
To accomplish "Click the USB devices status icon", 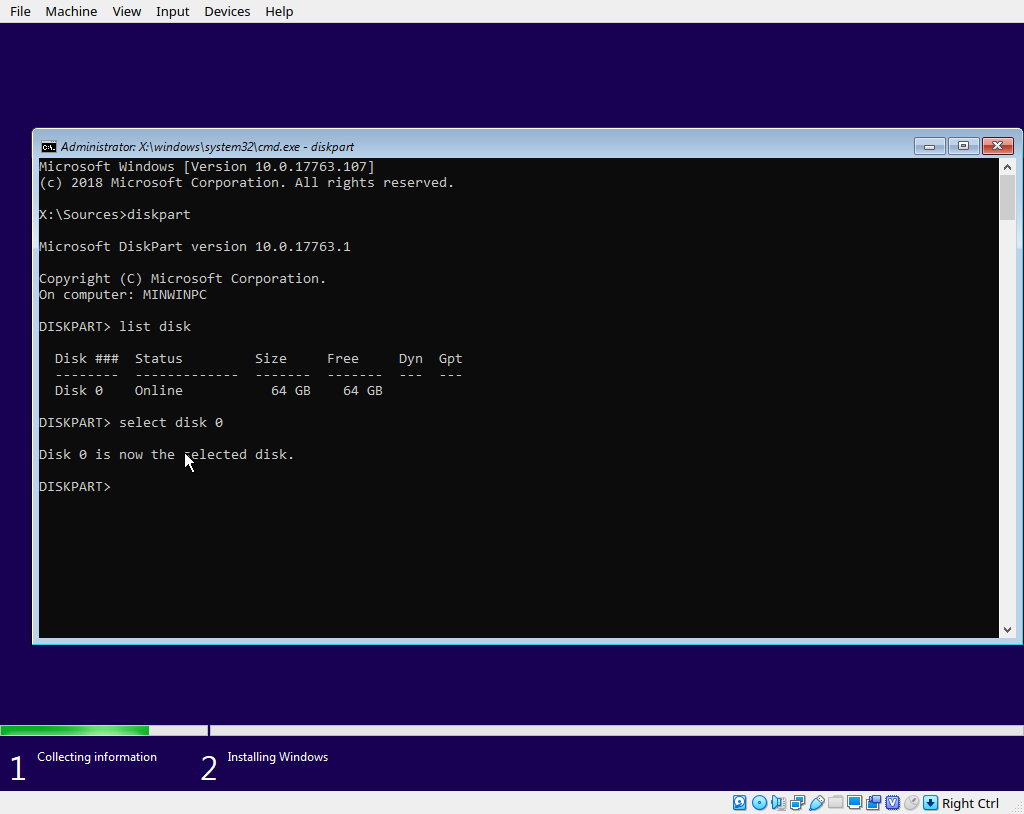I will pyautogui.click(x=816, y=803).
